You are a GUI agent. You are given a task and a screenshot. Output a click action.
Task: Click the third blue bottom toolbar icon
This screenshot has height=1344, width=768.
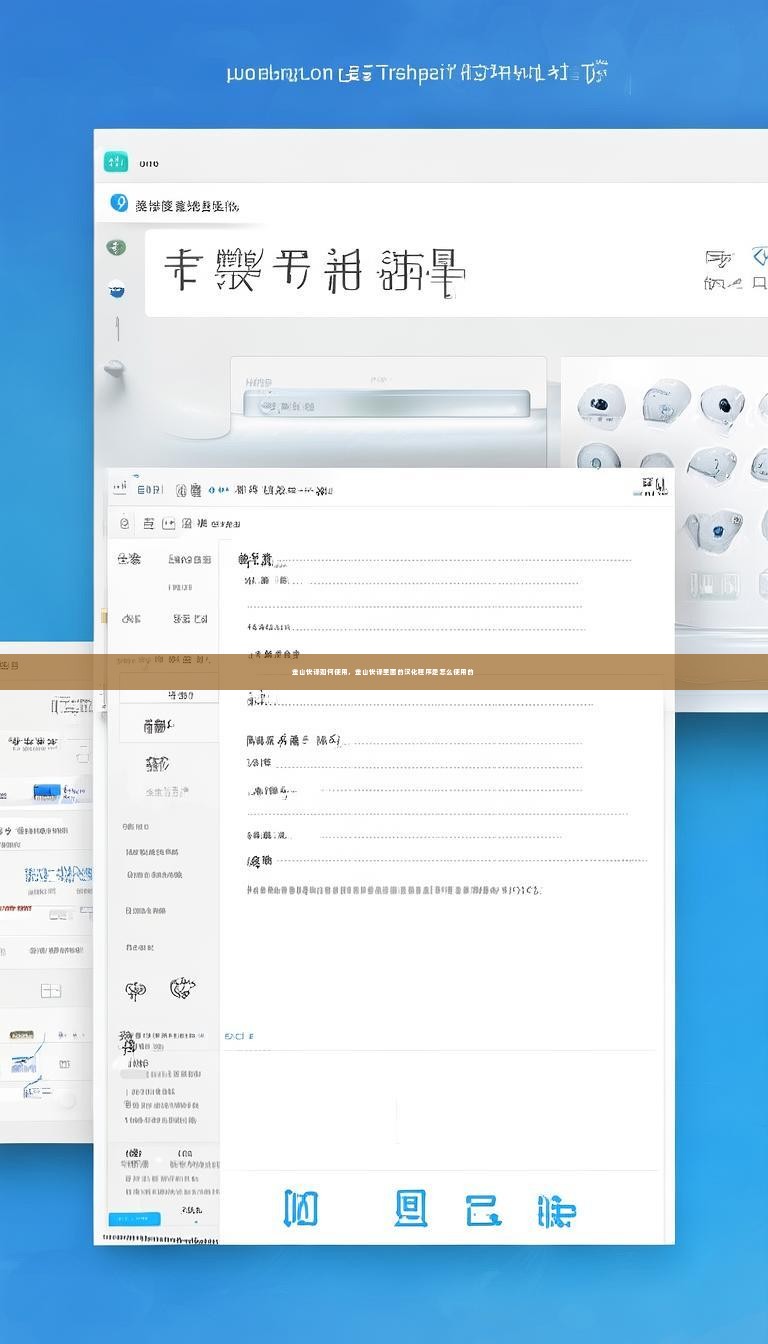pyautogui.click(x=482, y=1210)
